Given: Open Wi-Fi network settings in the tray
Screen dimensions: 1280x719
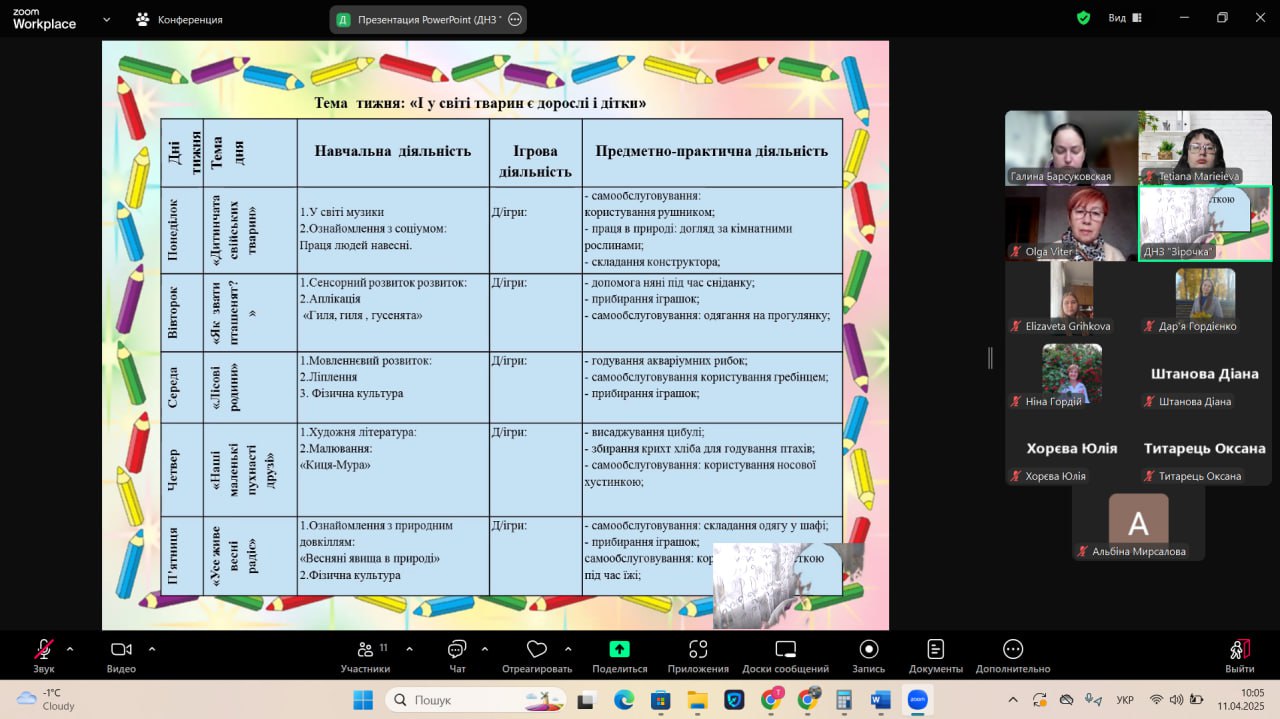Looking at the screenshot, I should coord(1157,700).
